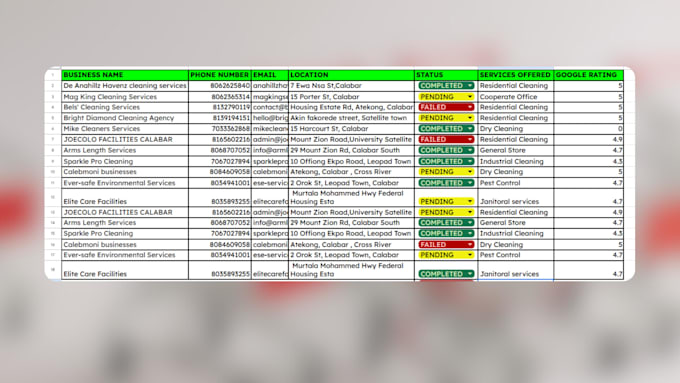Image resolution: width=680 pixels, height=383 pixels.
Task: Click 'Residential Cleaning' in De Anahillz Havenz row
Action: [x=516, y=85]
